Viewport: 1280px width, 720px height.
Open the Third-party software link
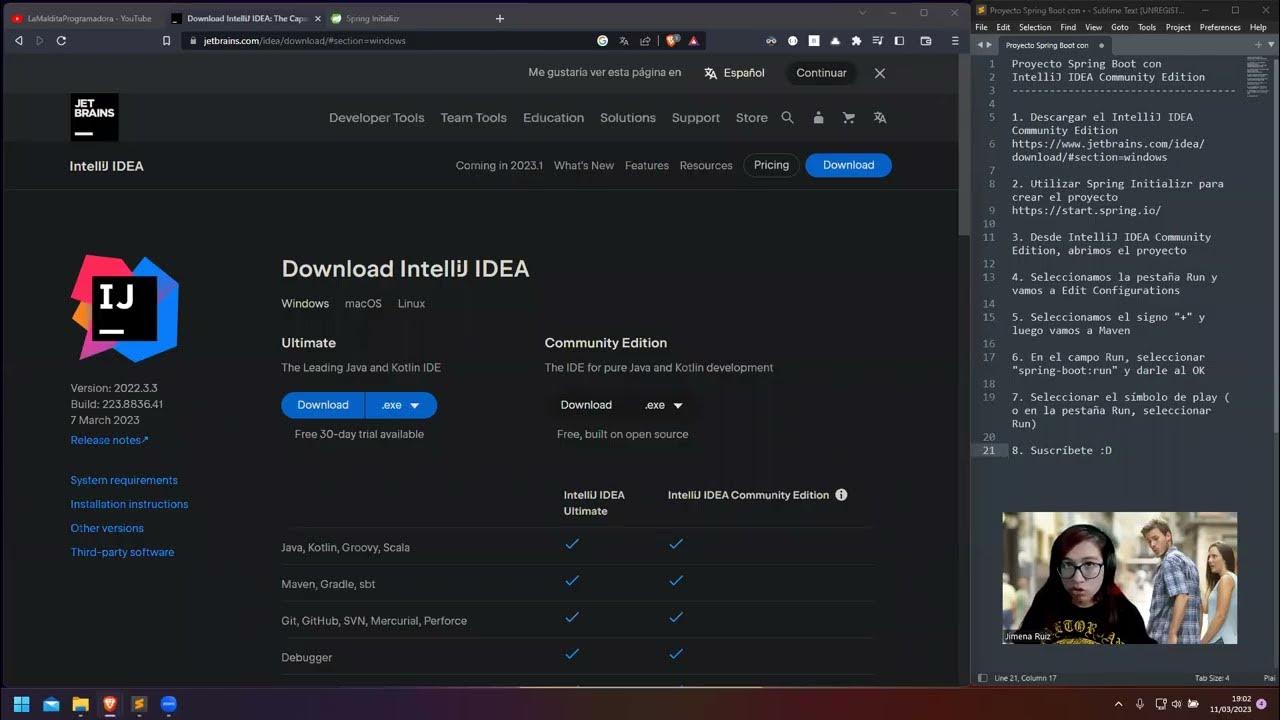[122, 552]
